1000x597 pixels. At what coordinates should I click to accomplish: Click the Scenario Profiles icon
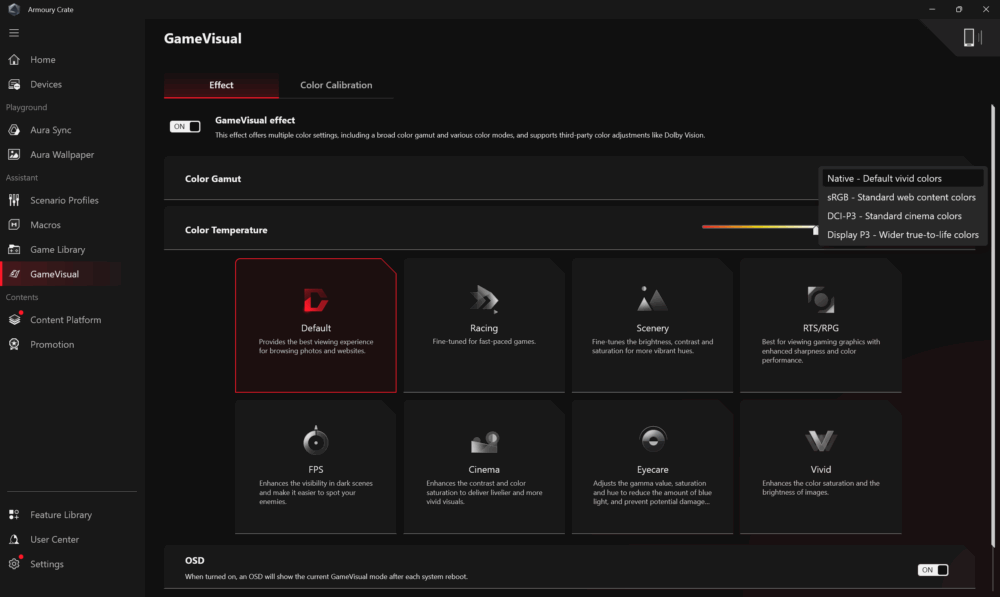coord(14,200)
